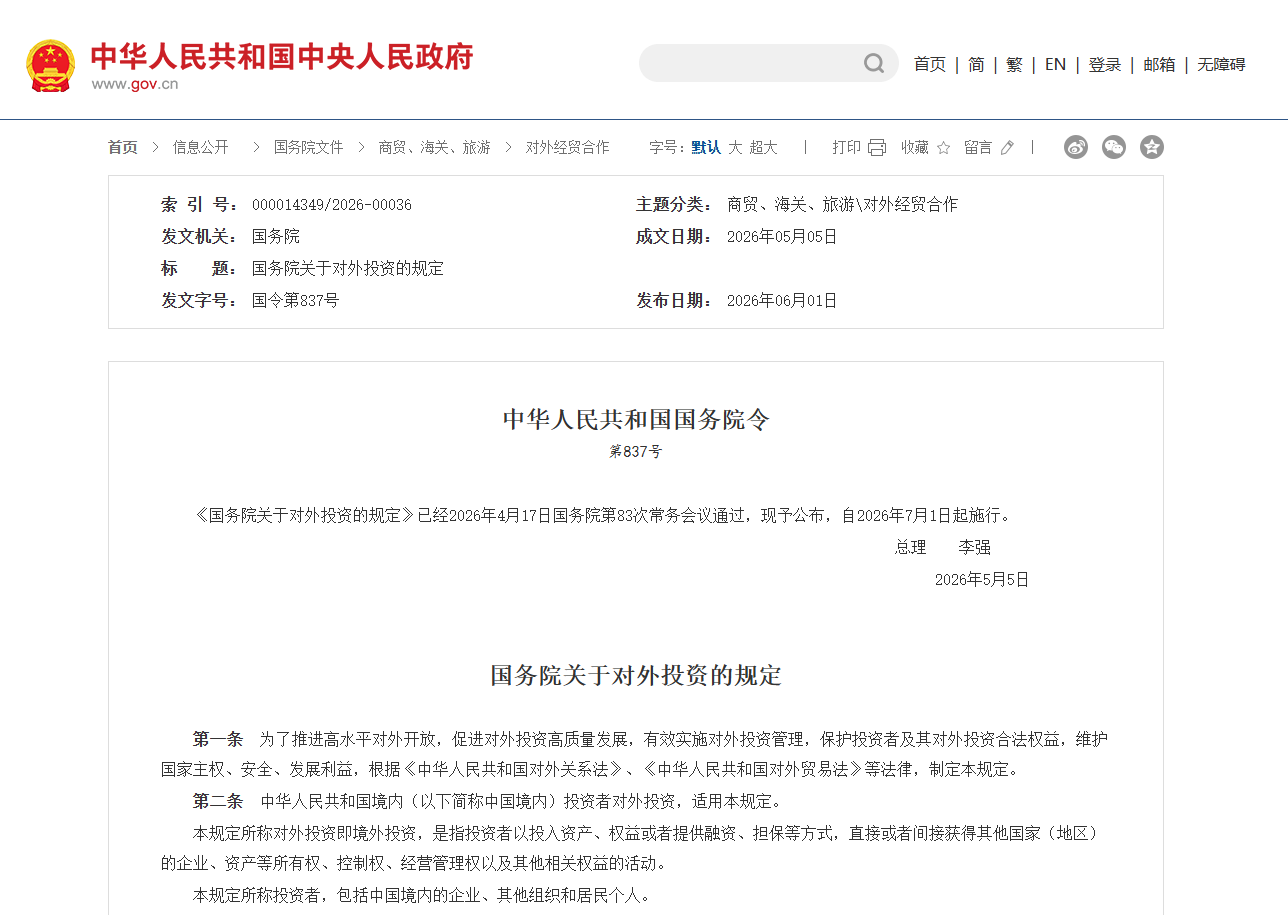Click document number 国令第837号 in metadata

point(295,301)
